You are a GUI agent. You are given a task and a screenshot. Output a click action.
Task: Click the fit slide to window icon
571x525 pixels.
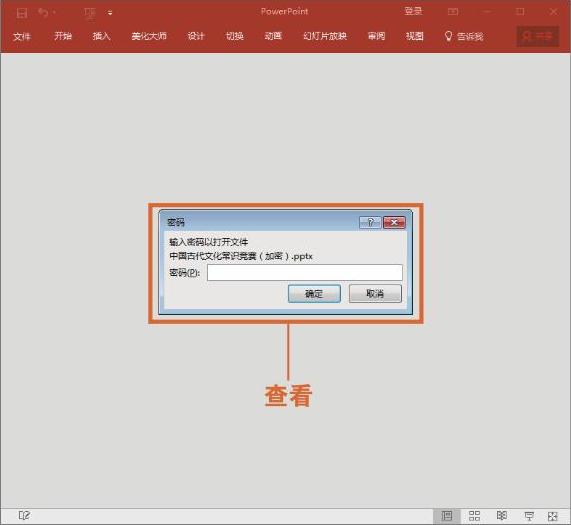pyautogui.click(x=553, y=516)
